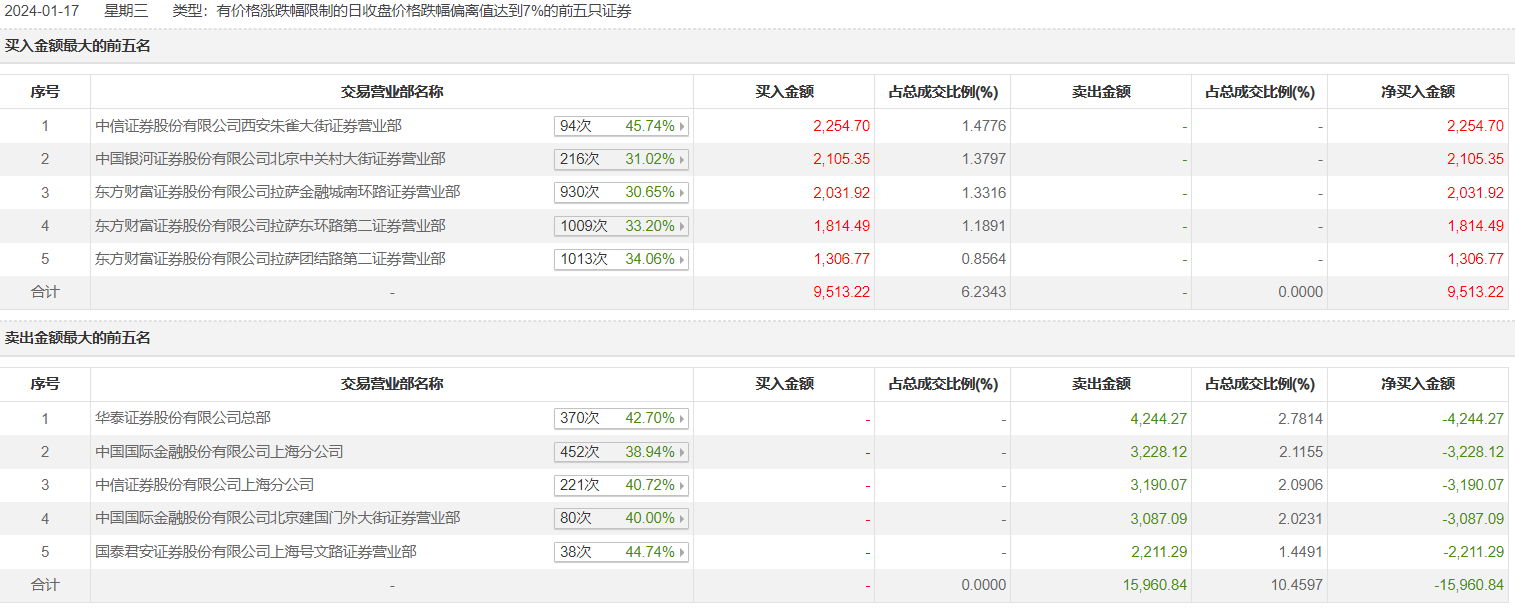Expand the 94次 45.74% stats dropdown

tap(622, 126)
